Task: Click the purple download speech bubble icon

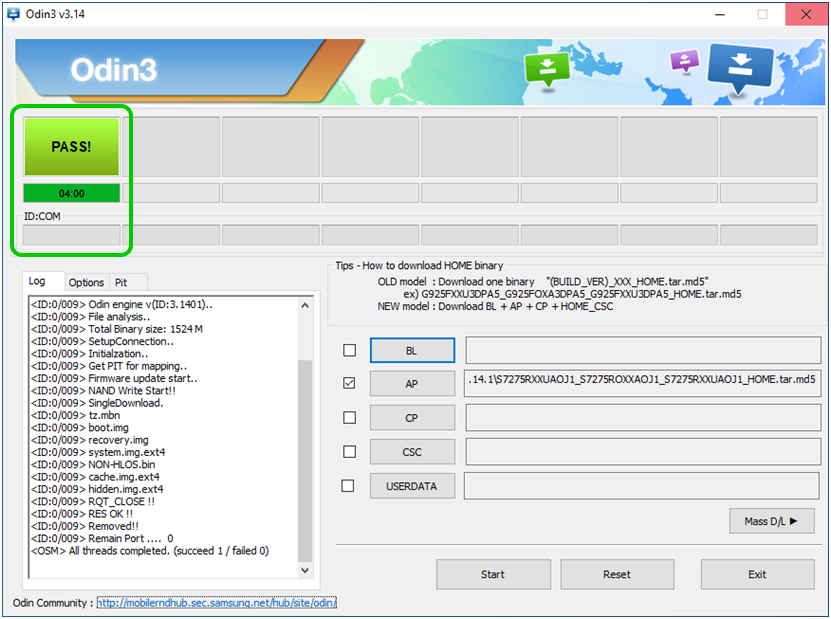Action: click(685, 61)
